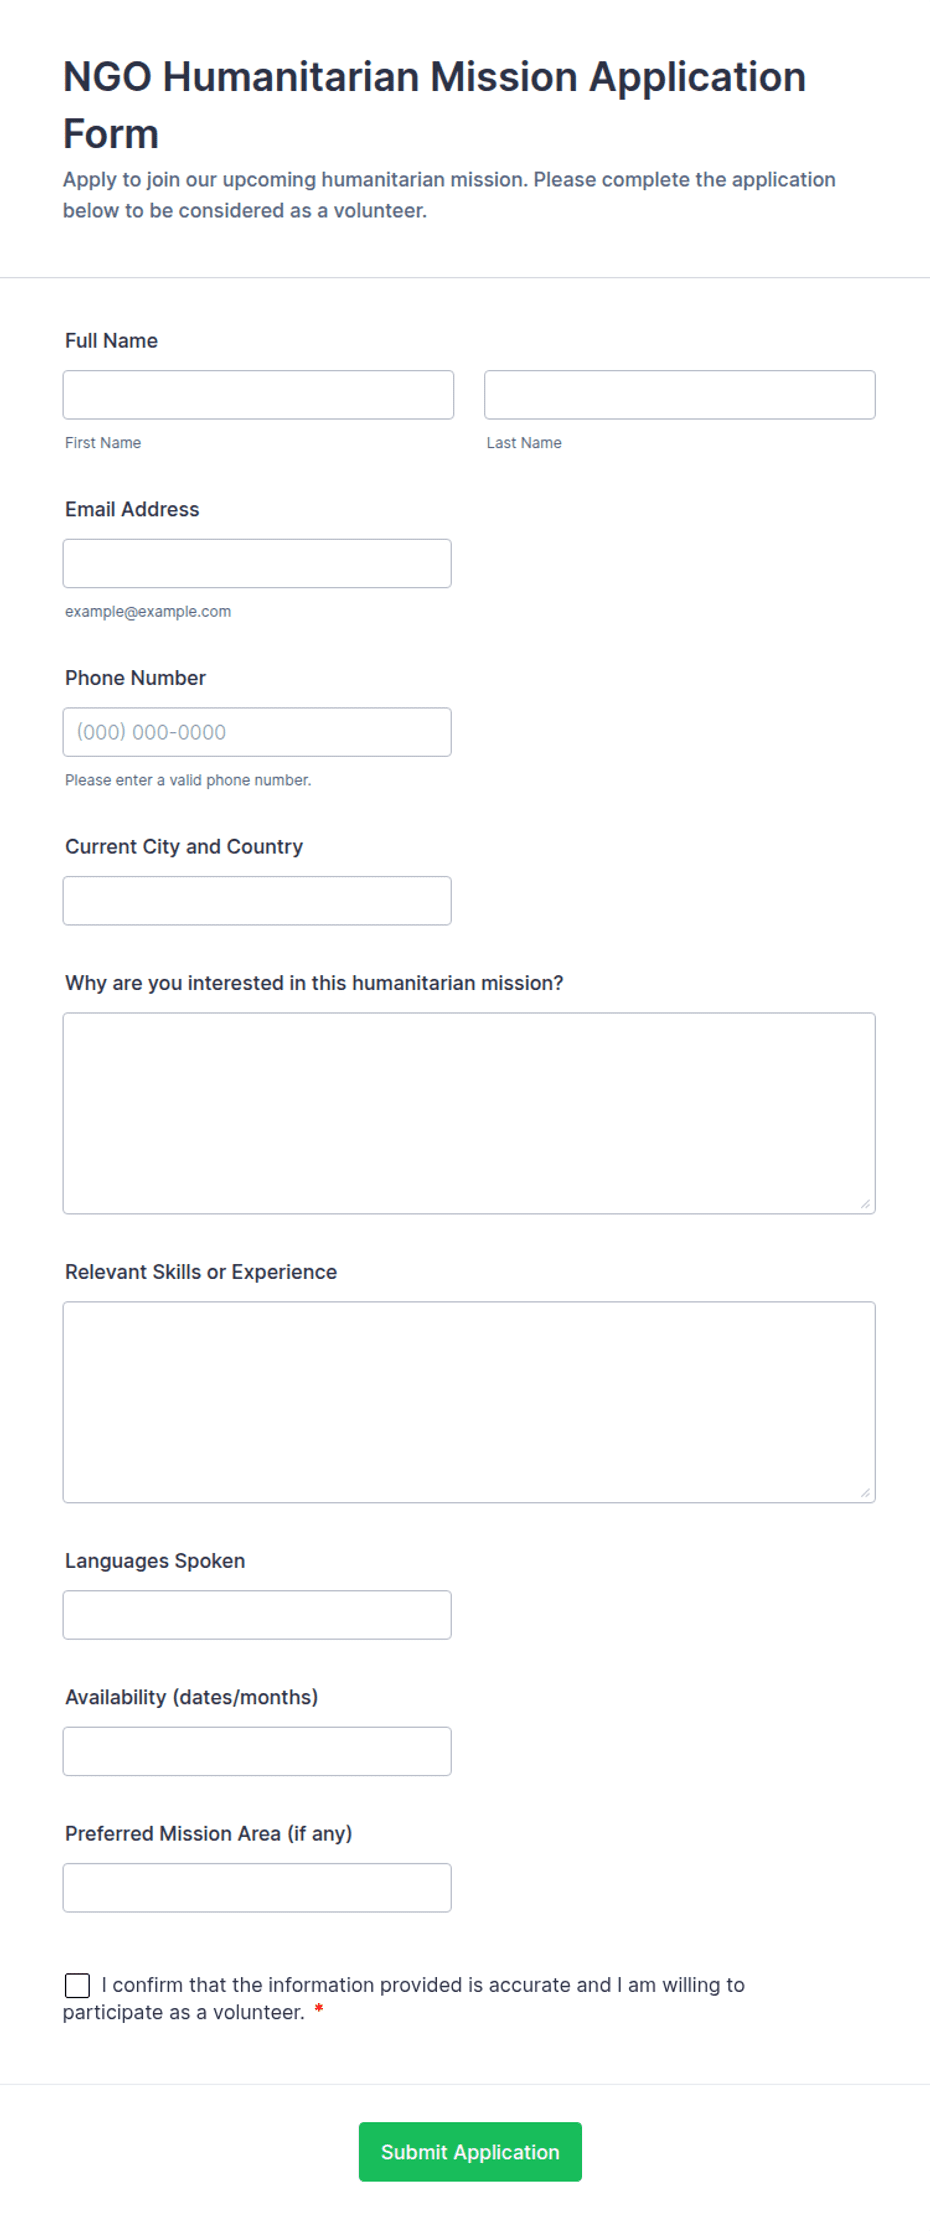Click the Languages Spoken label

coord(155,1561)
